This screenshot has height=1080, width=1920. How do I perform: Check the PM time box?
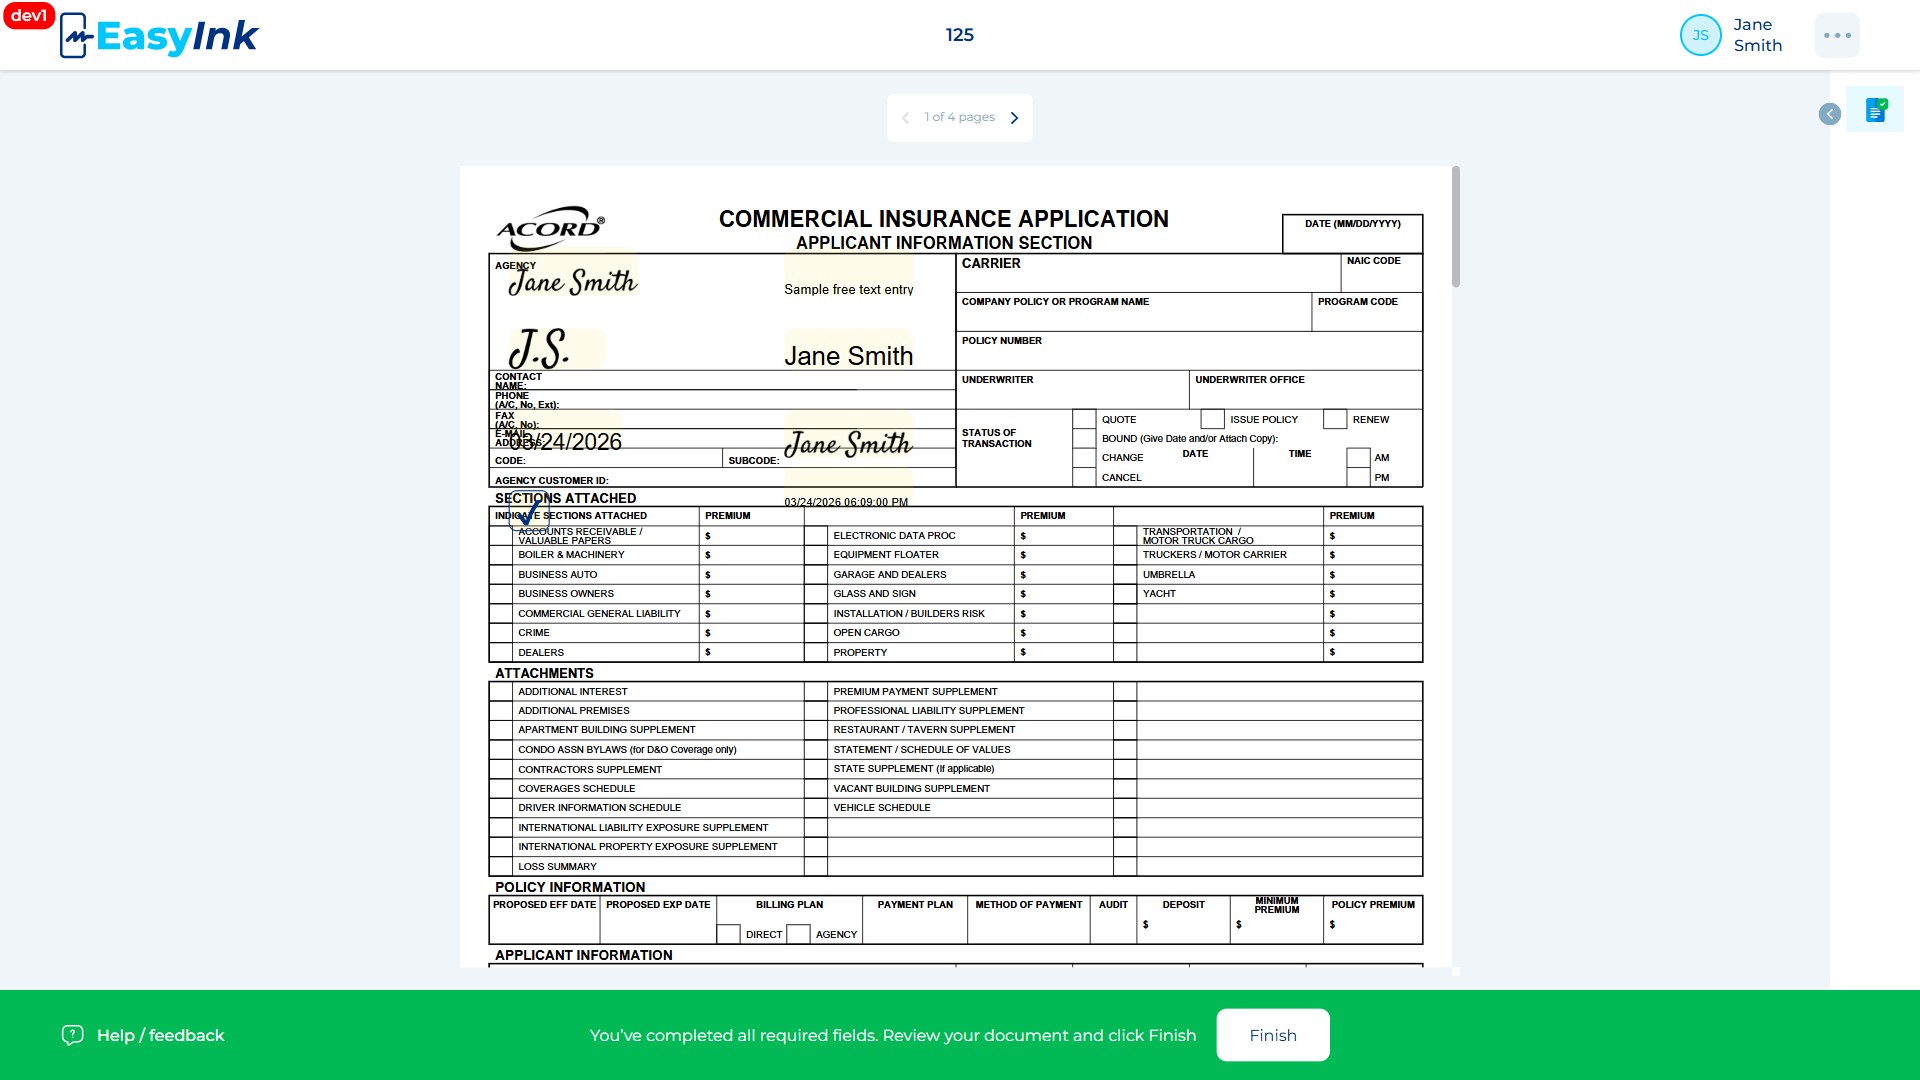pyautogui.click(x=1358, y=477)
